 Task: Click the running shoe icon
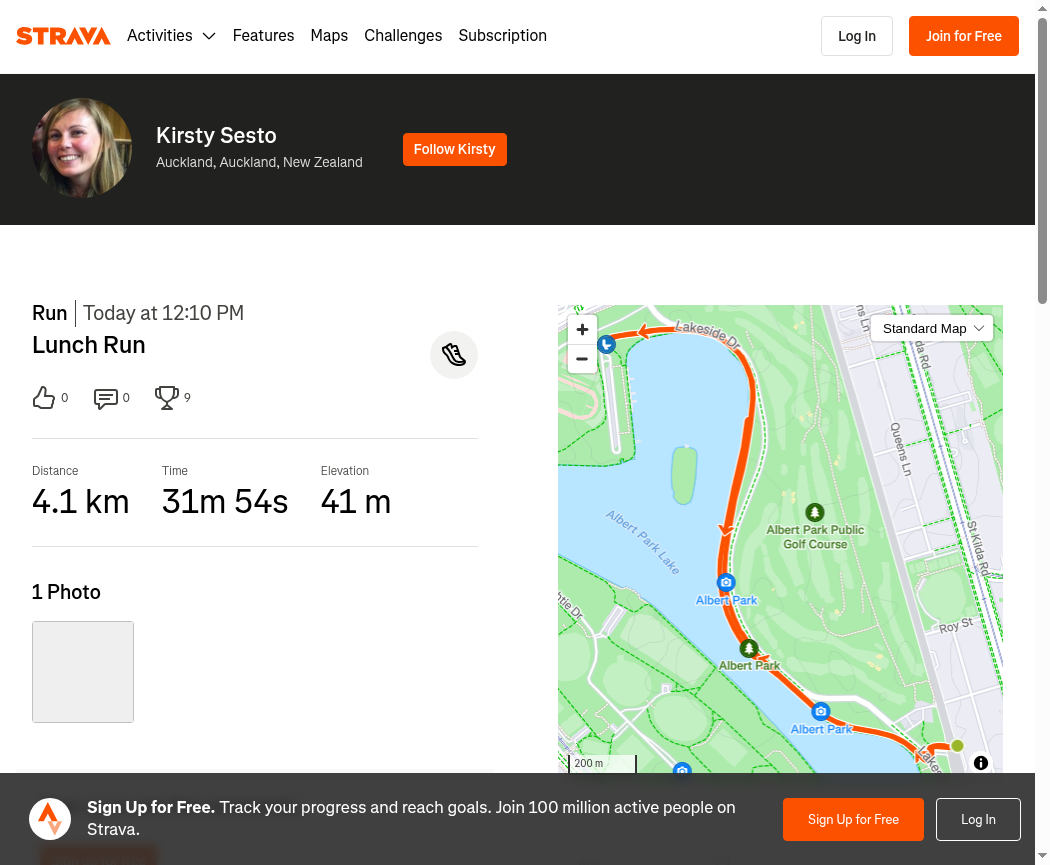[x=454, y=355]
